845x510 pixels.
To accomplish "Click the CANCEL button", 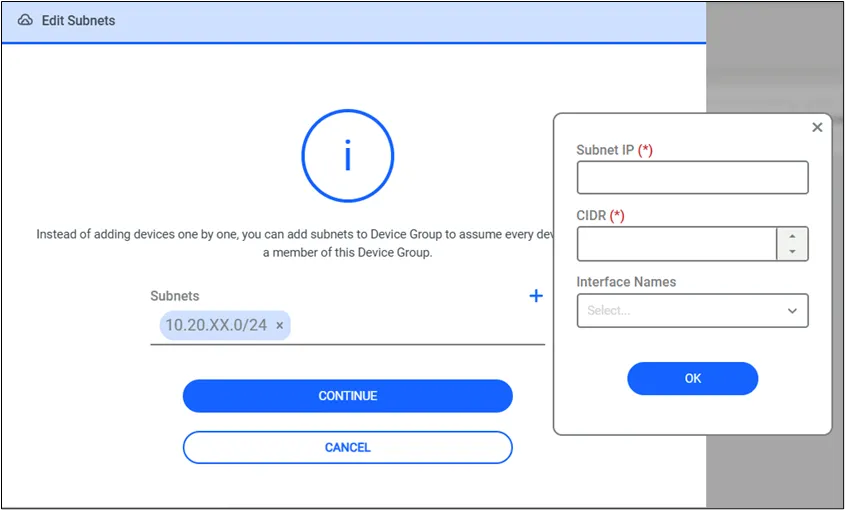I will (x=348, y=447).
